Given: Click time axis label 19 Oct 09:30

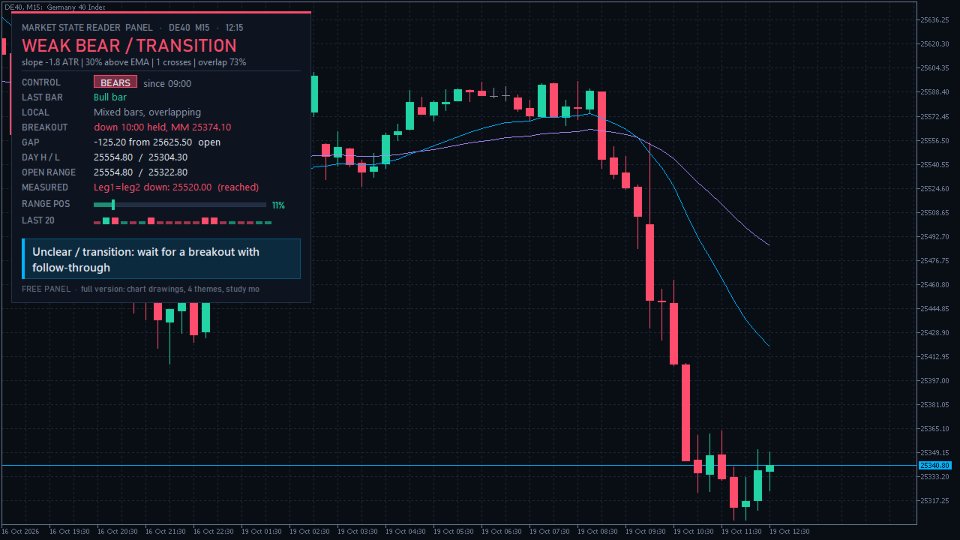Looking at the screenshot, I should tap(645, 531).
